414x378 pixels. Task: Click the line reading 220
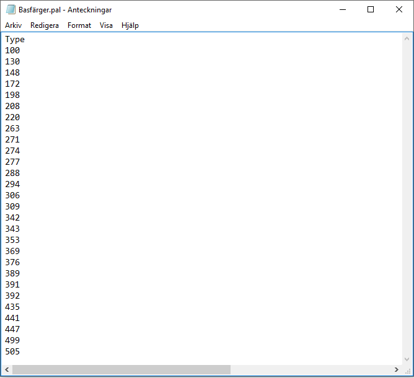[12, 117]
